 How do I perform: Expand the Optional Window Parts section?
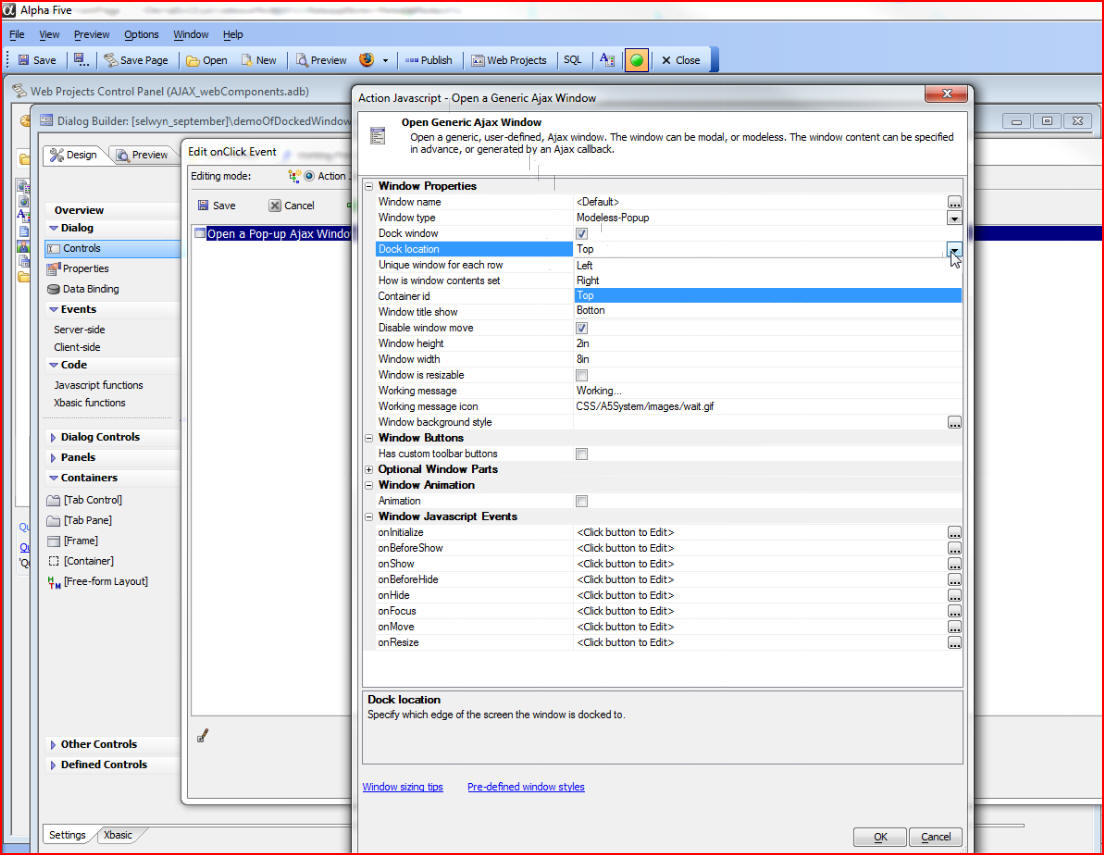(369, 470)
